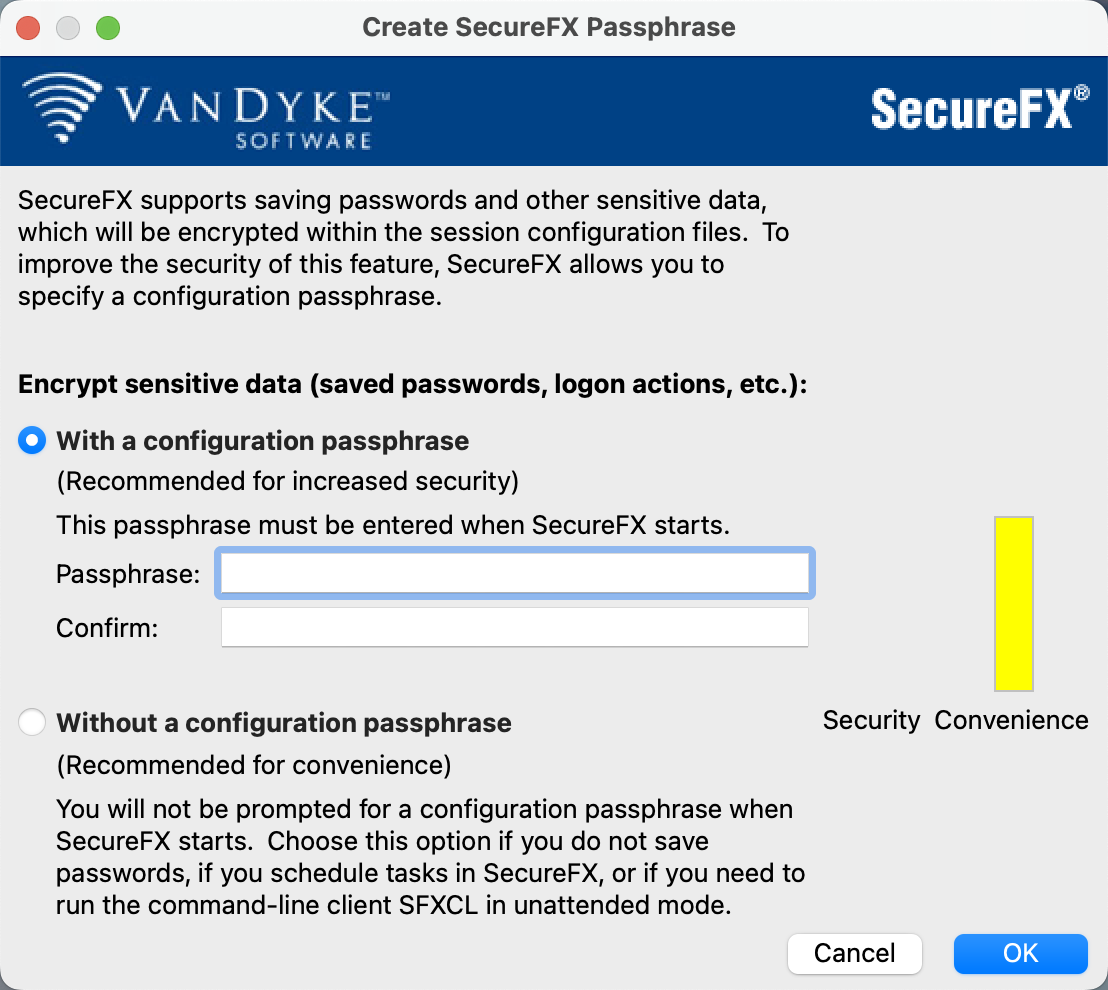This screenshot has width=1108, height=990.
Task: Click the SecureFX logo in banner
Action: click(979, 109)
